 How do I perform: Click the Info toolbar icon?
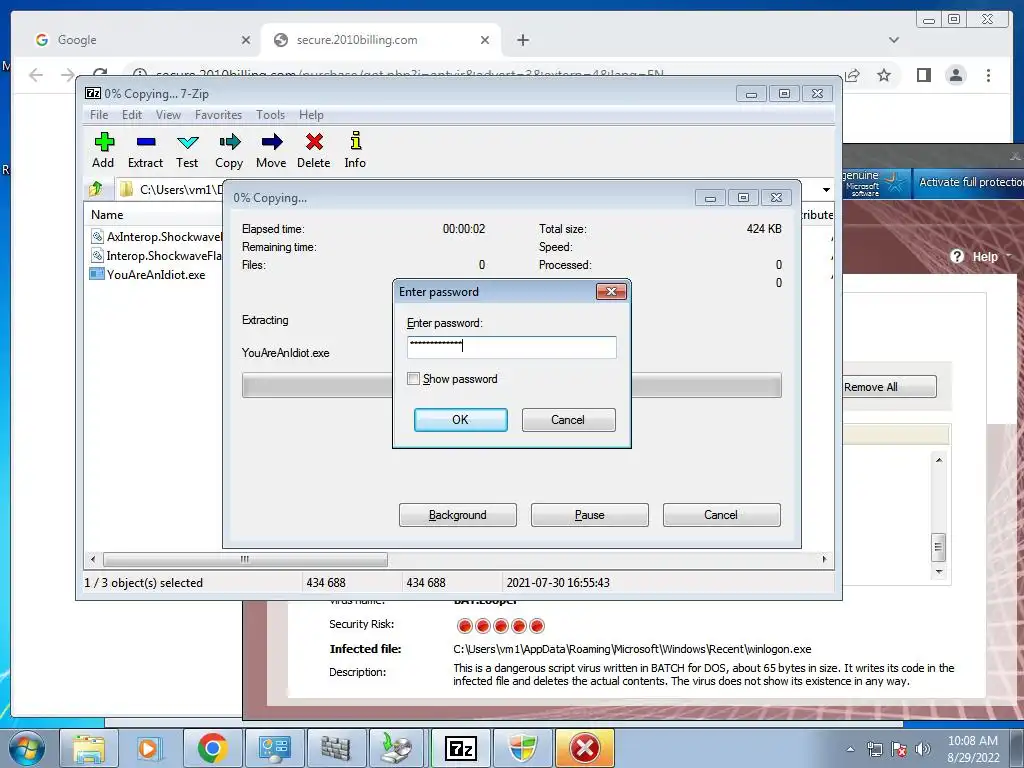click(355, 150)
